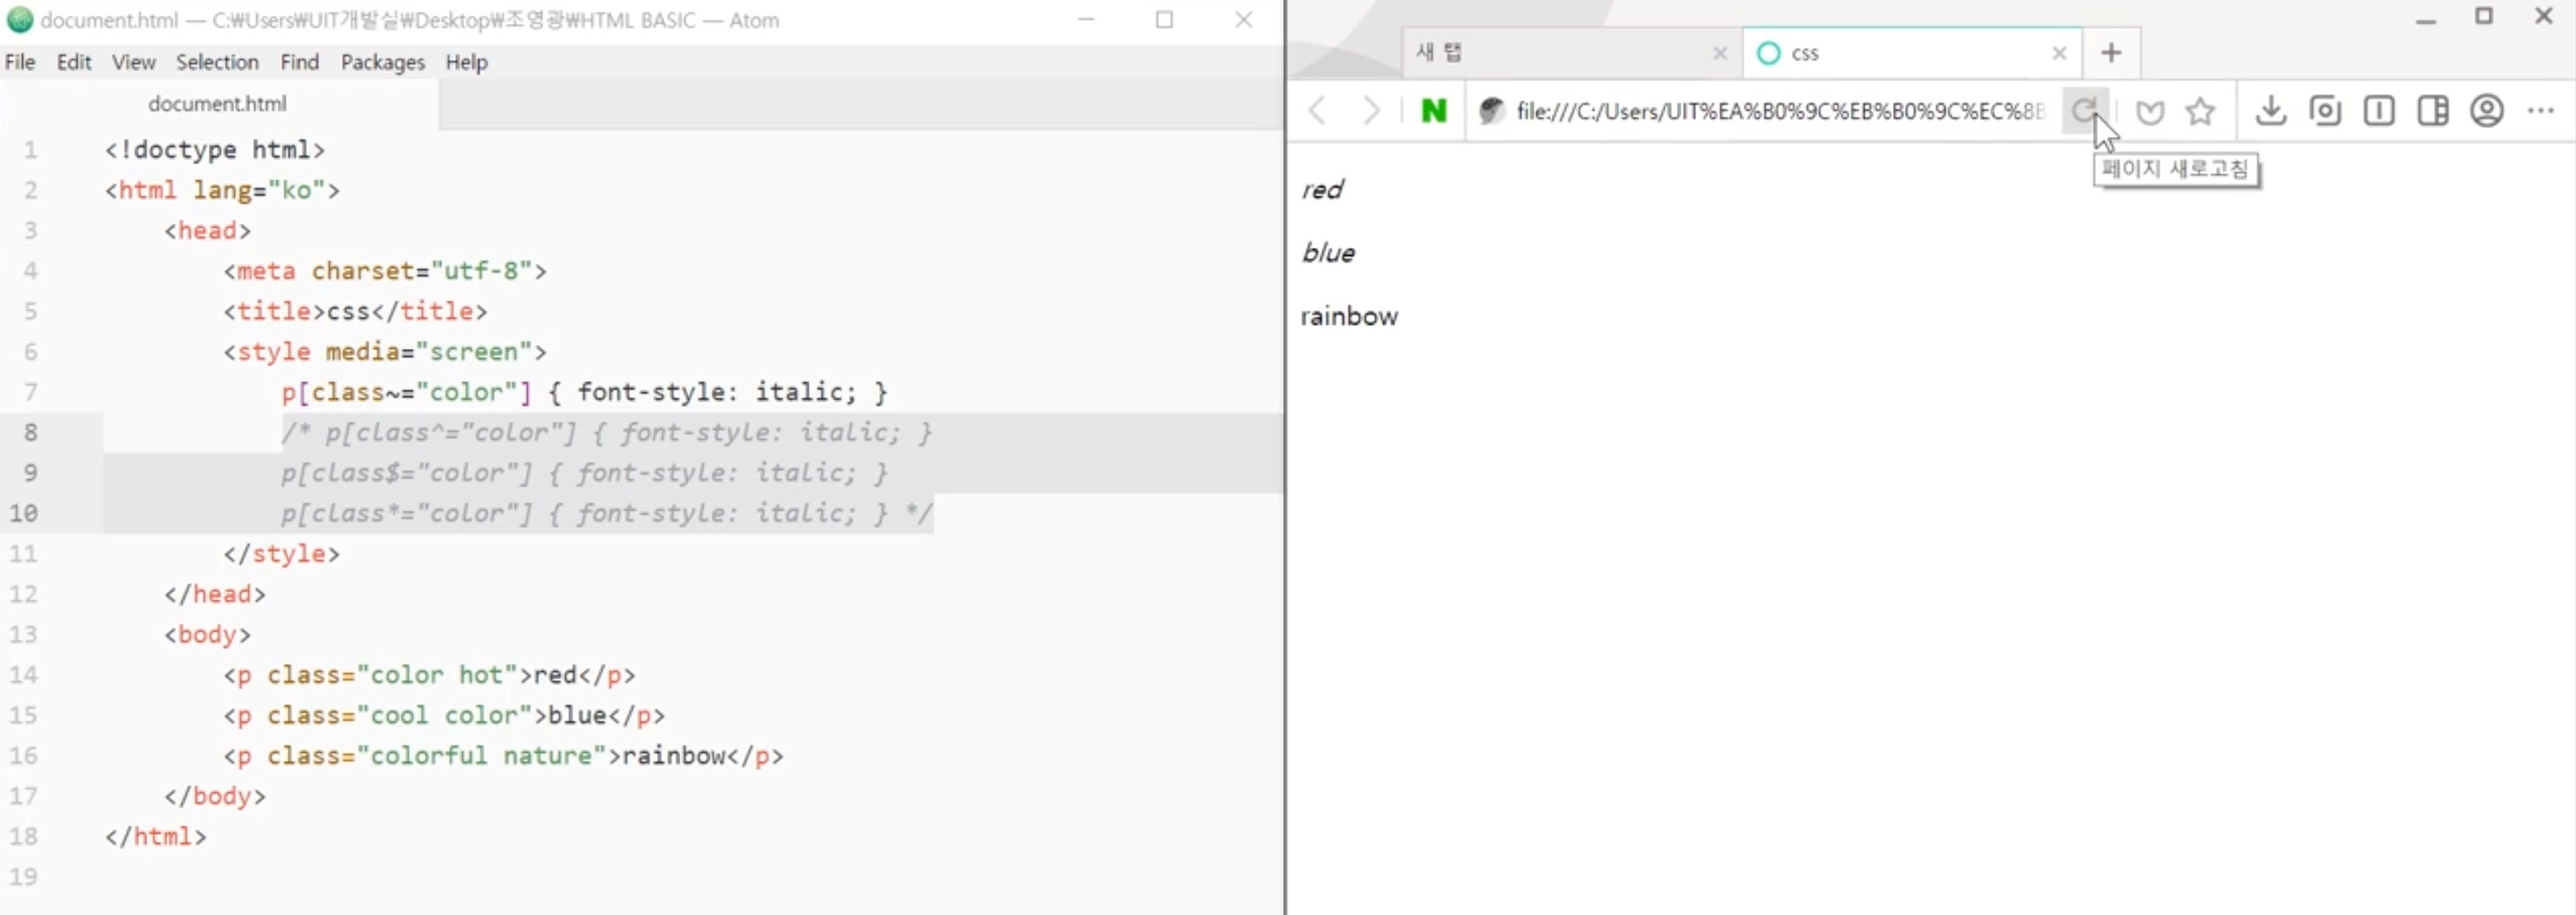
Task: Open the browser downloads icon
Action: (x=2270, y=110)
